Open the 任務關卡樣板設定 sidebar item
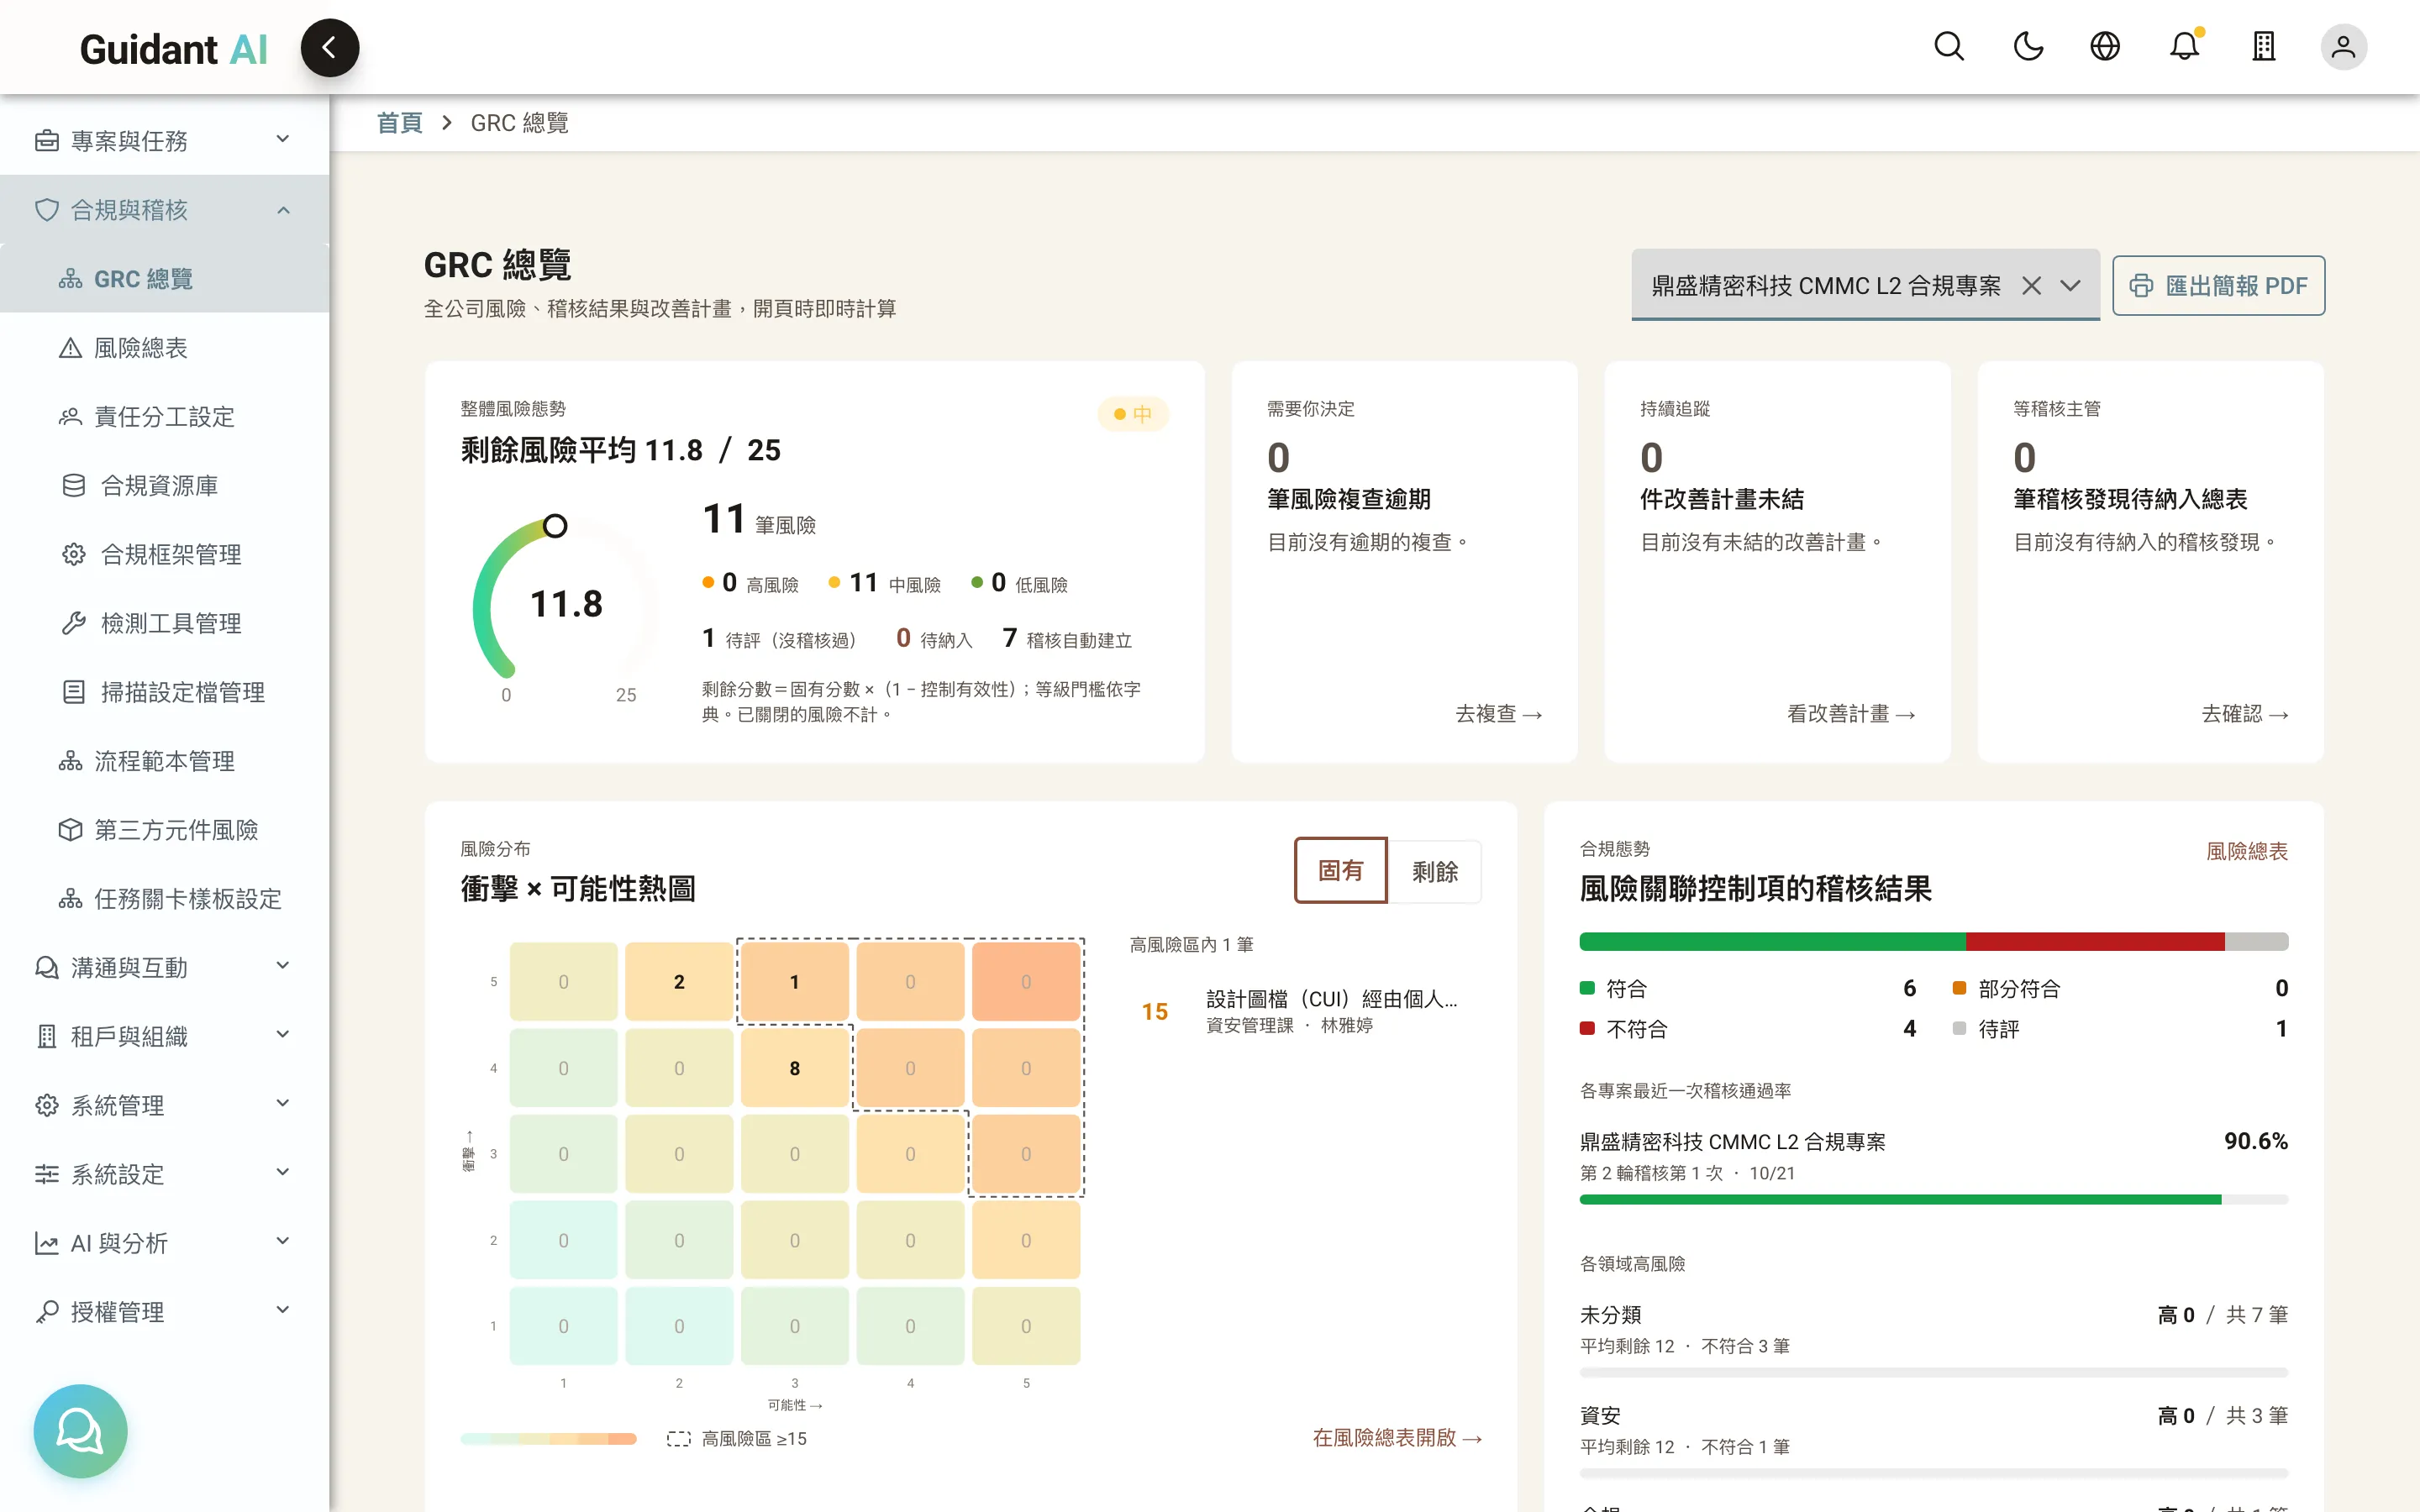Image resolution: width=2420 pixels, height=1512 pixels. (164, 899)
